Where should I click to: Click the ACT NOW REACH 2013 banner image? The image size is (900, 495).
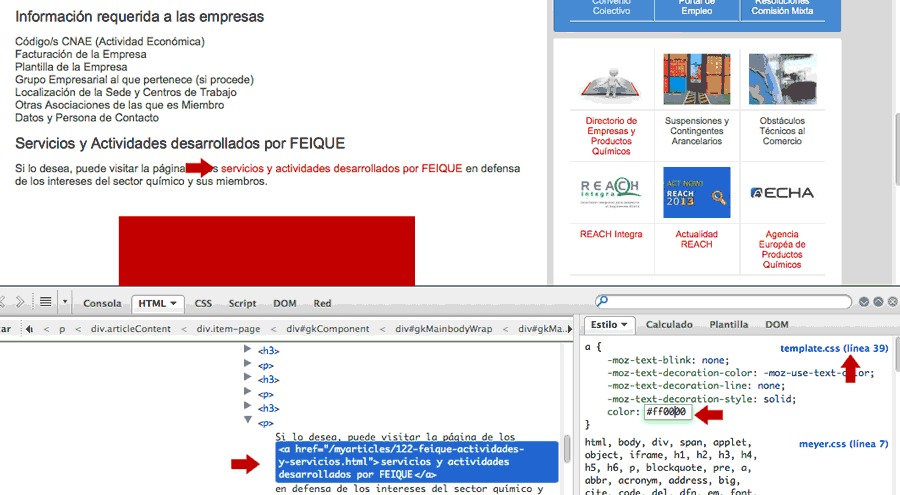tap(697, 192)
